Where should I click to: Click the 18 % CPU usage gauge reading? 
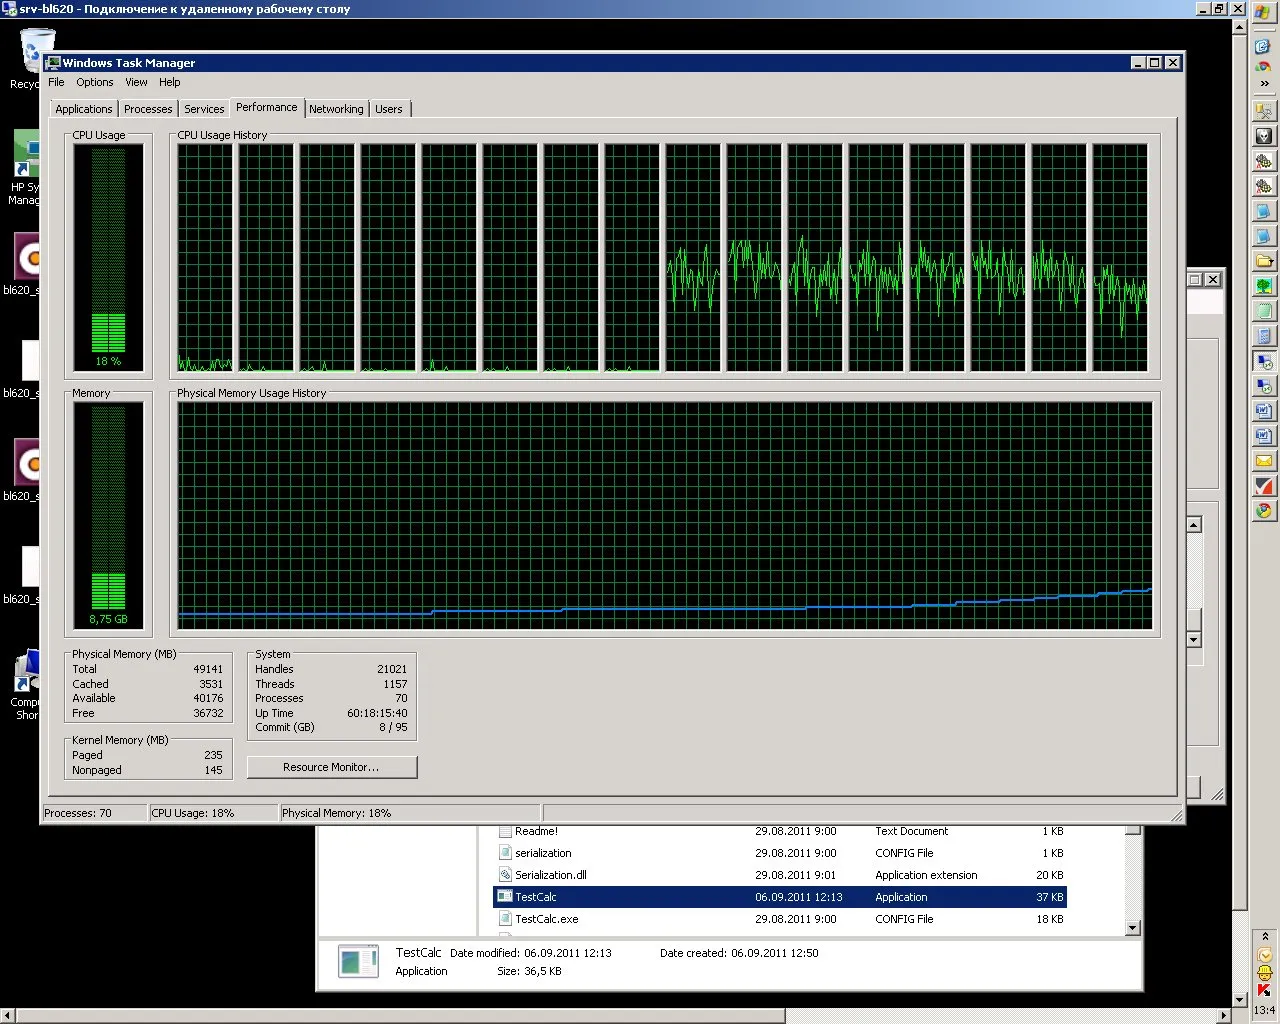[108, 361]
